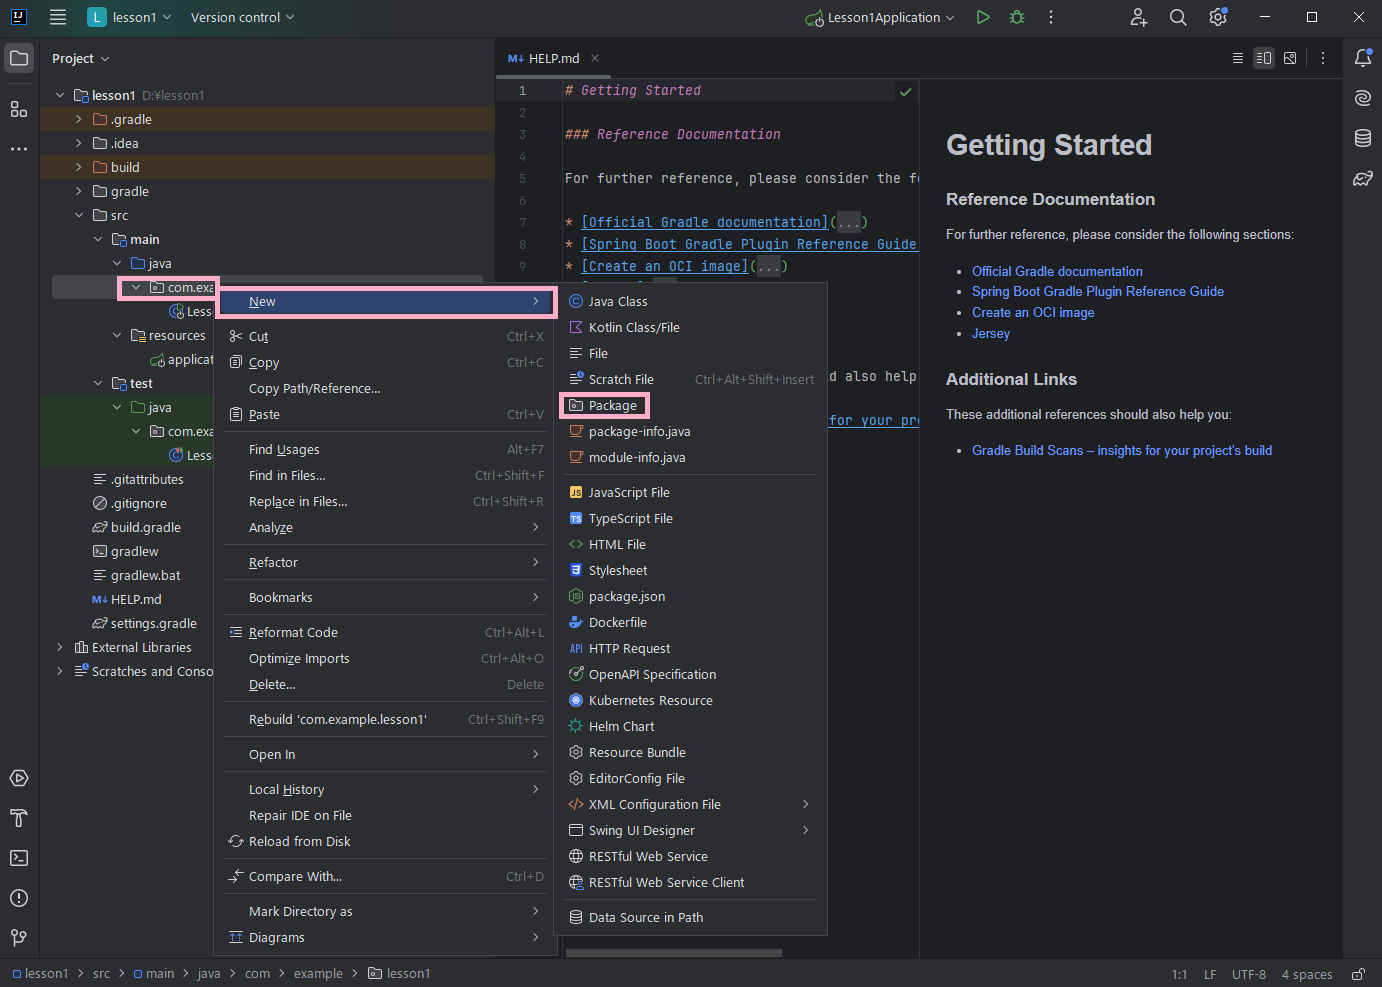Open the Services tool window icon
Image resolution: width=1382 pixels, height=987 pixels.
(x=19, y=778)
